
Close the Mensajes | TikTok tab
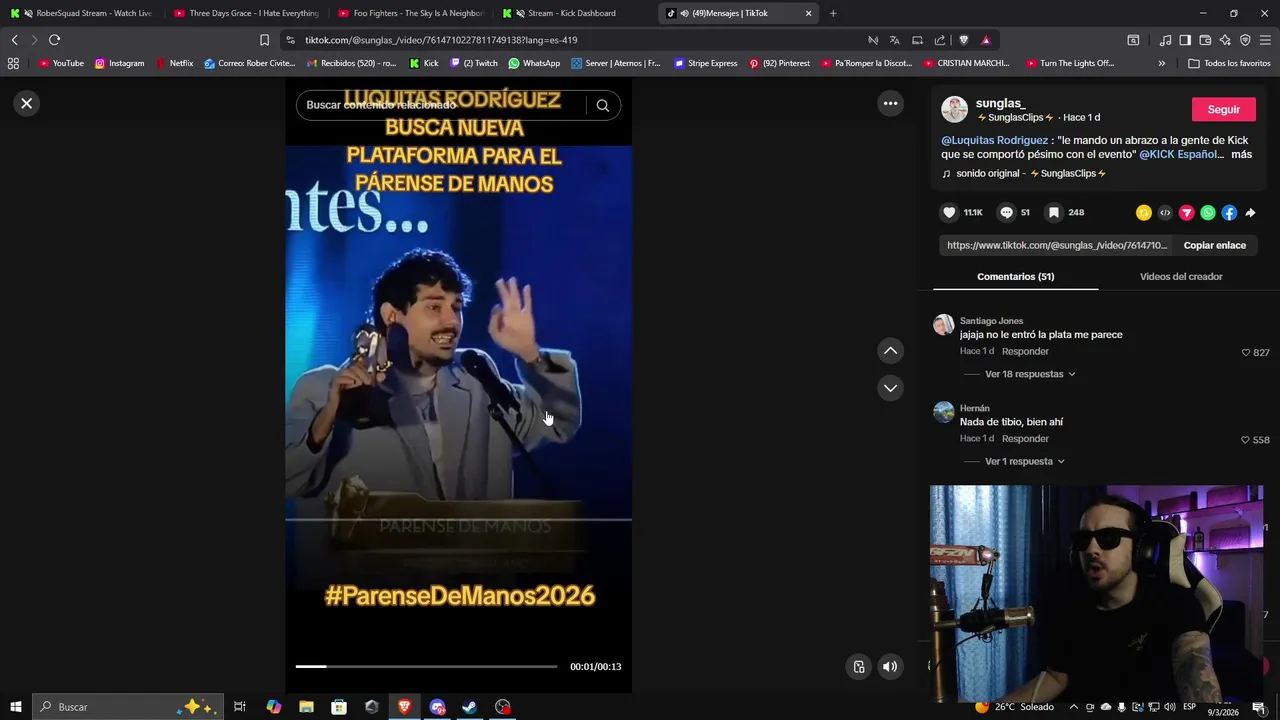pyautogui.click(x=808, y=13)
